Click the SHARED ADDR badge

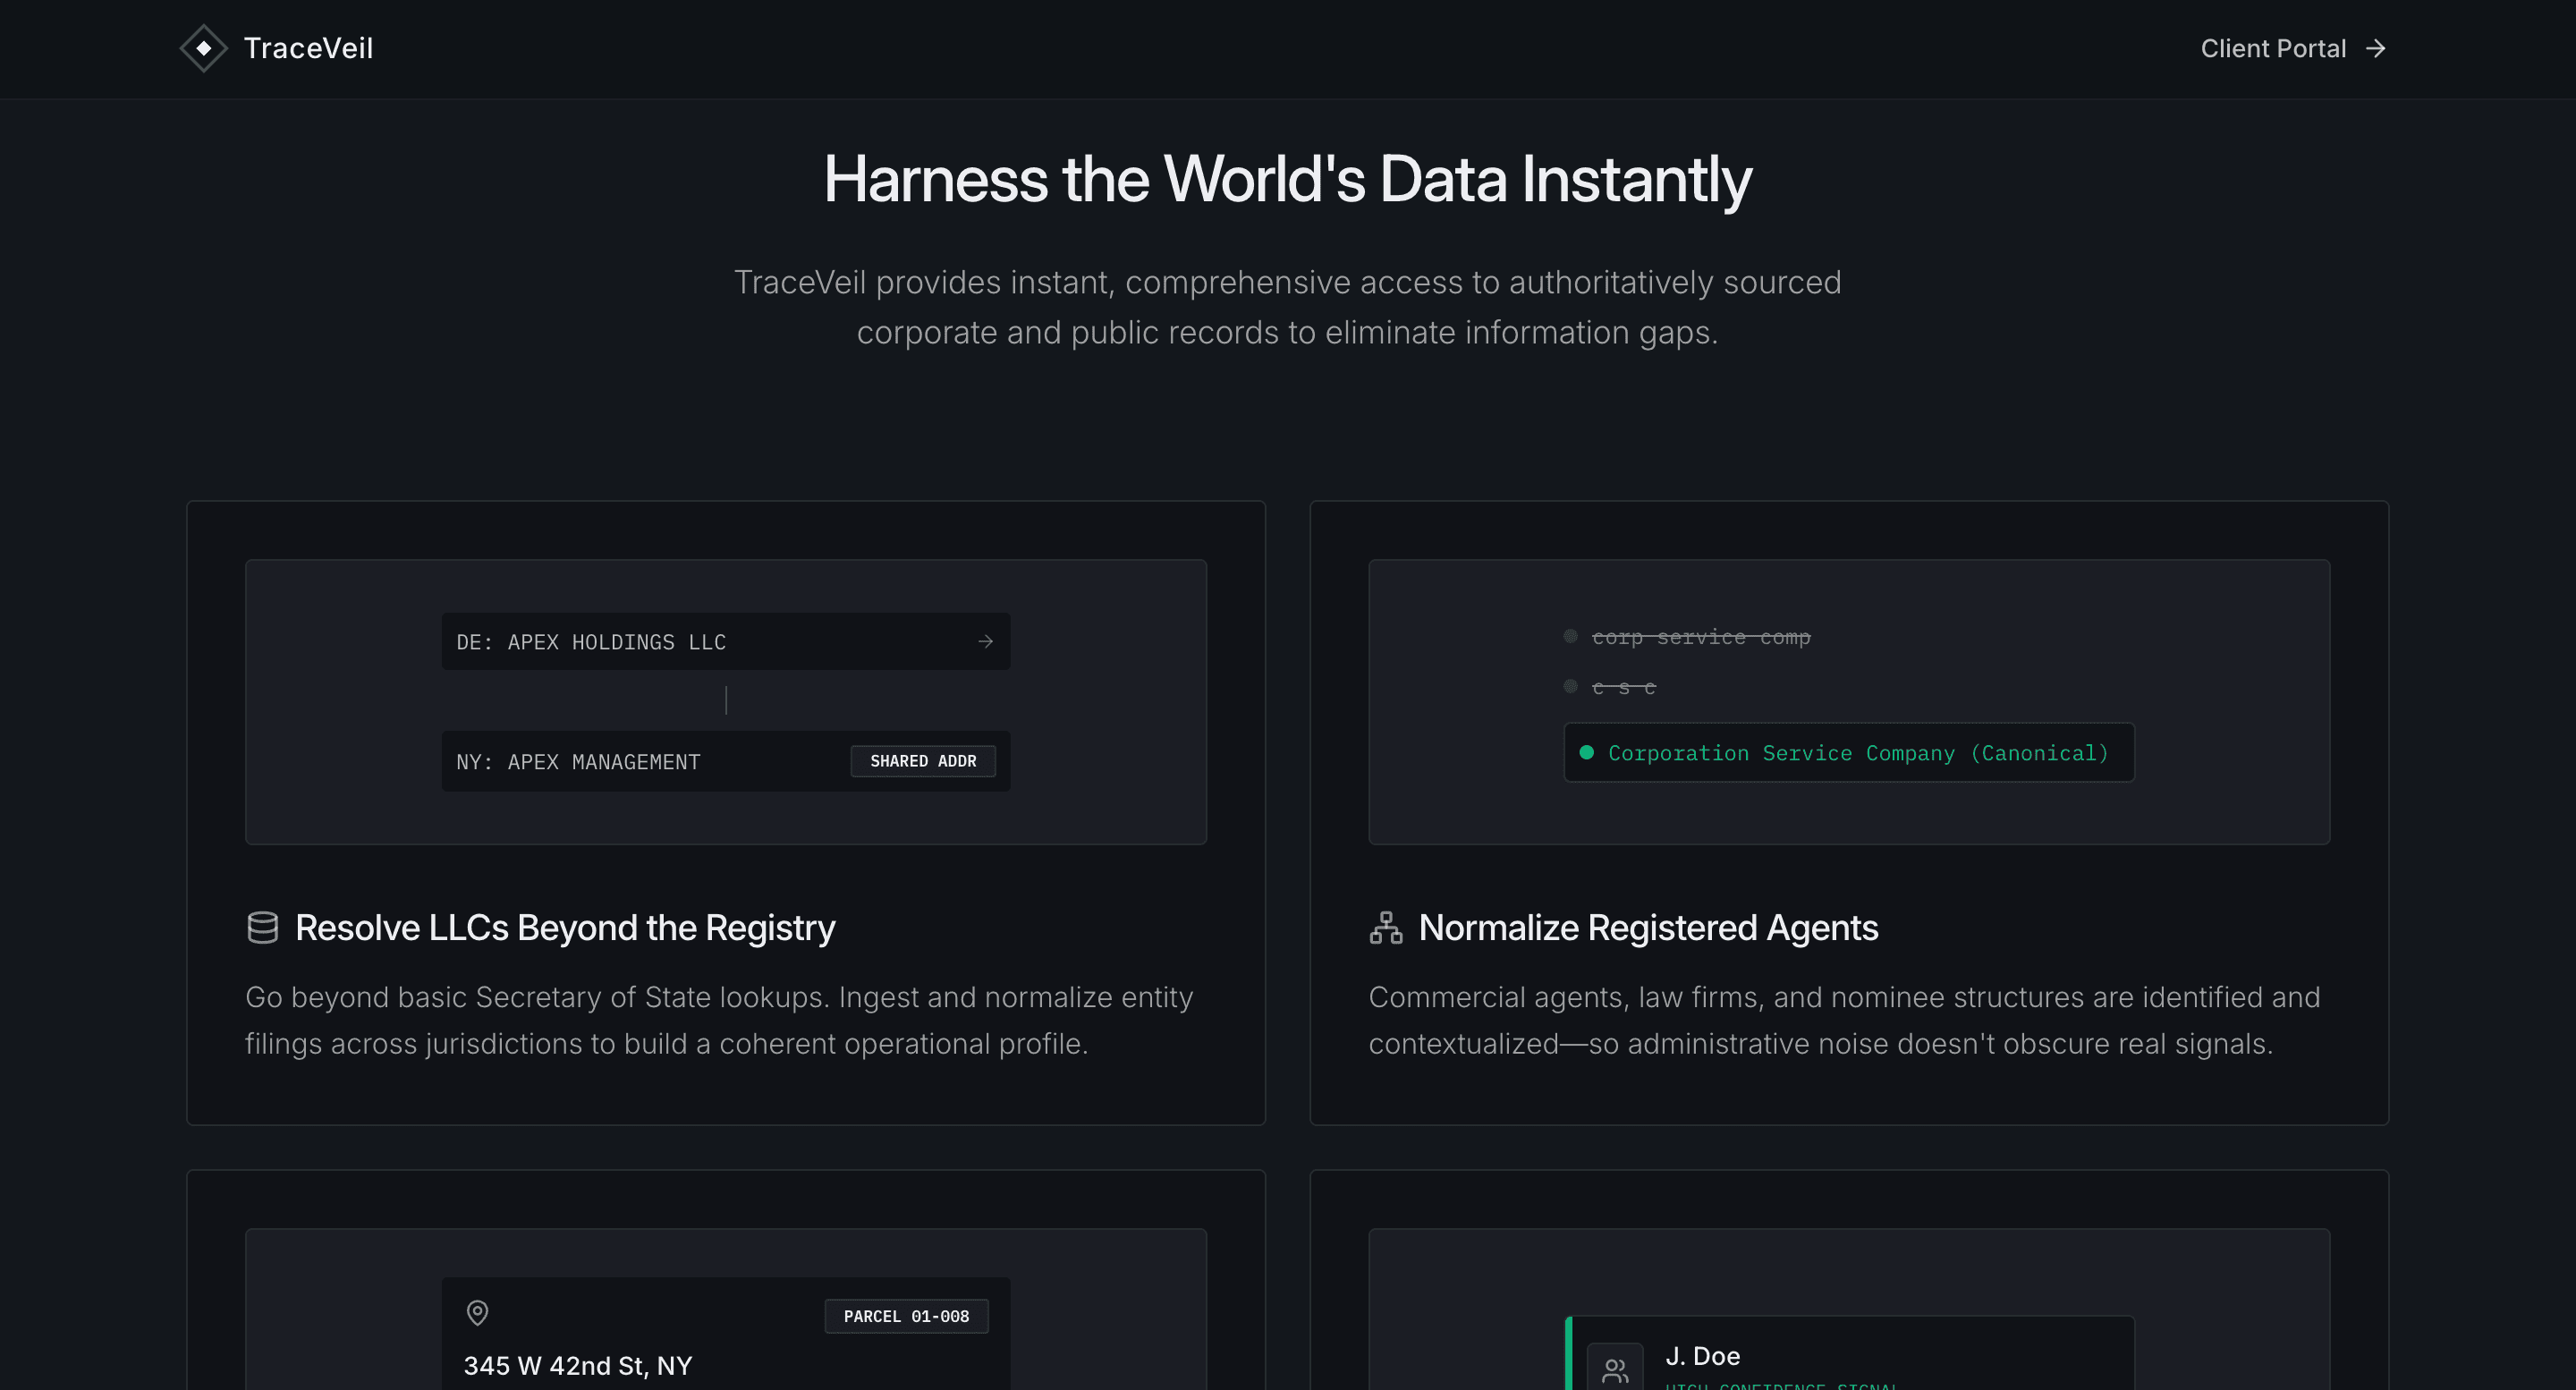(x=922, y=761)
